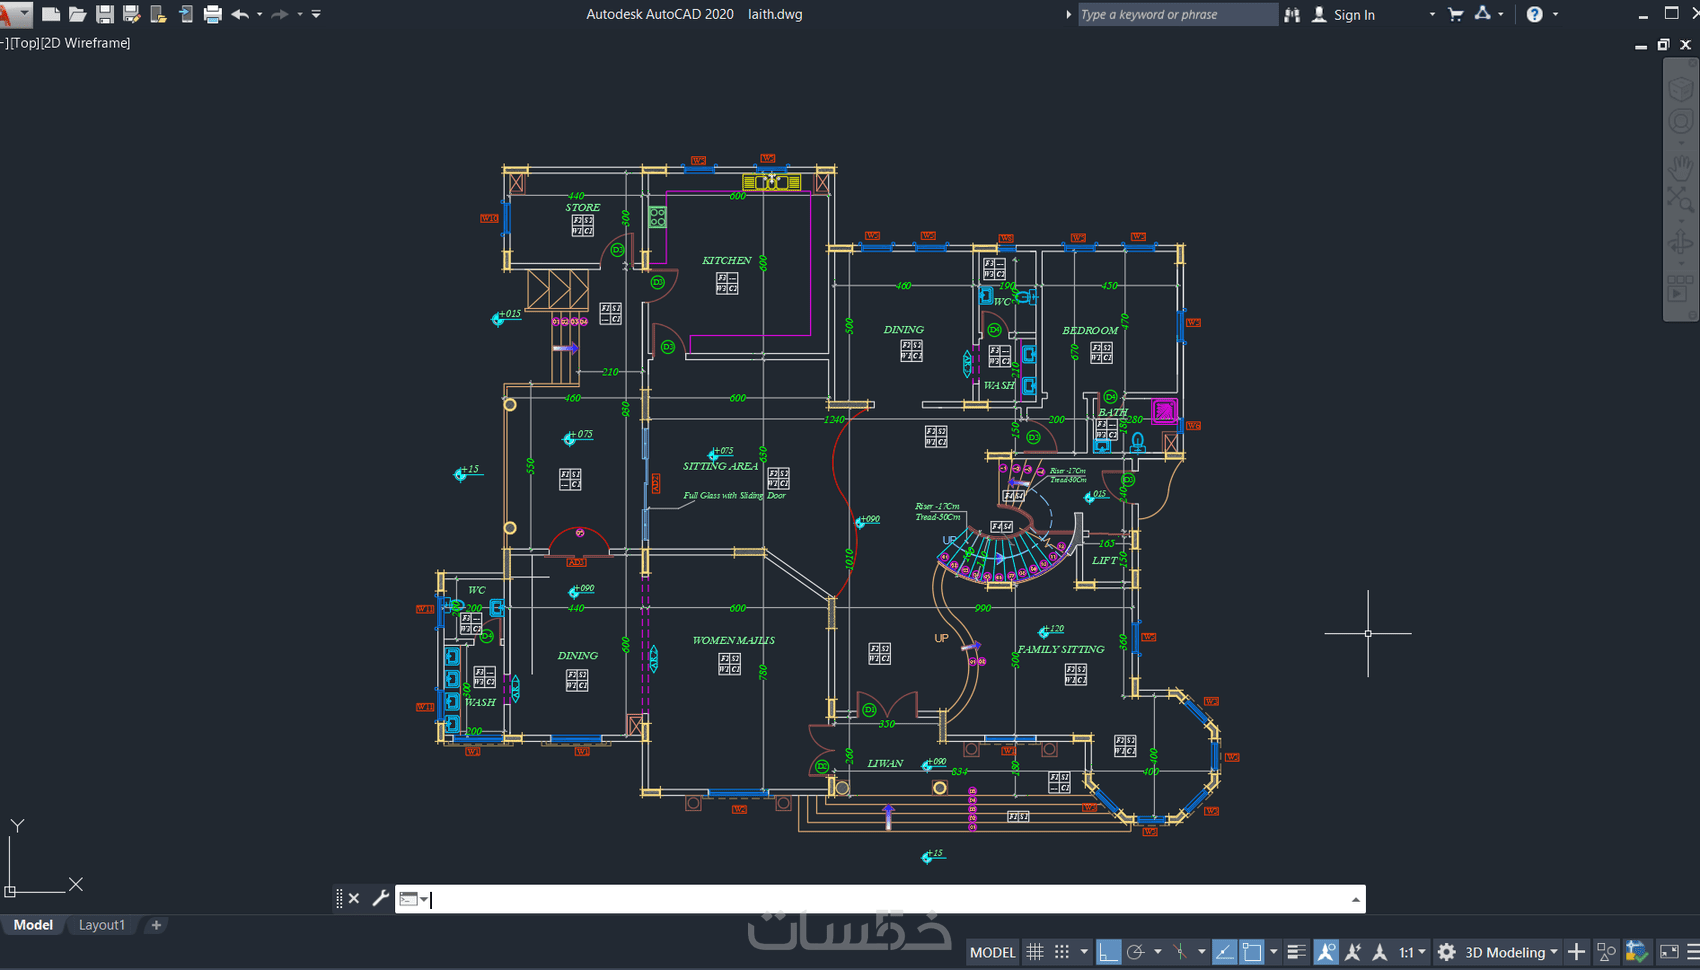The width and height of the screenshot is (1700, 970).
Task: Open the Autodesk App Store cart icon
Action: coord(1456,14)
